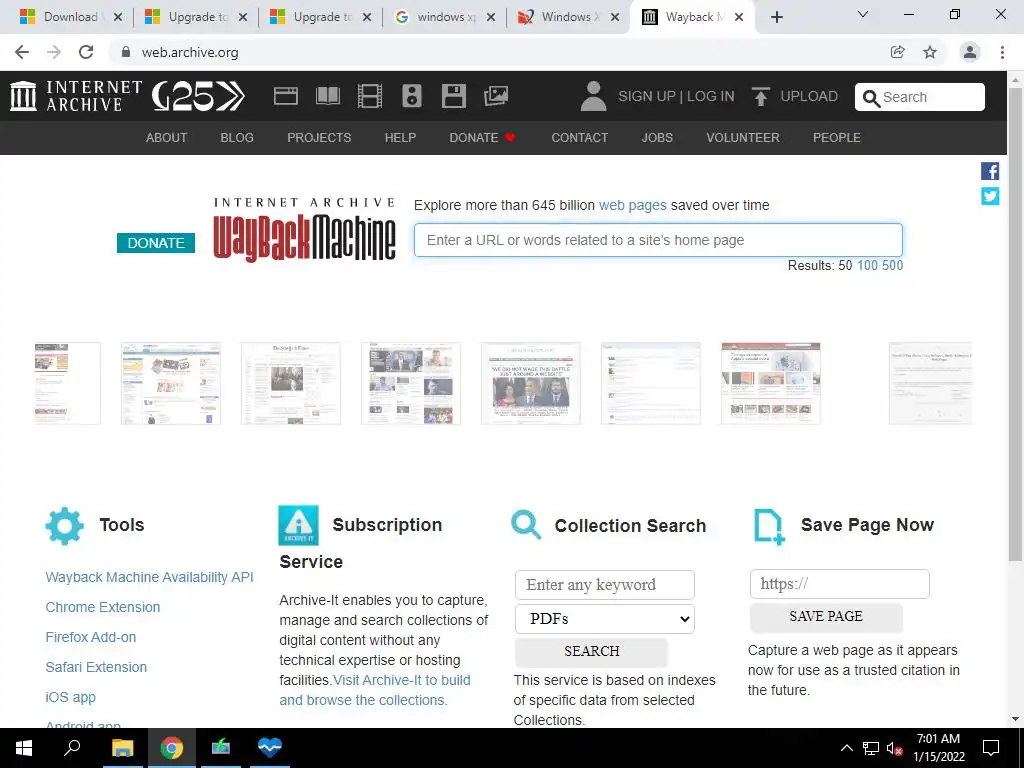Open the Chrome profile icon
Viewport: 1024px width, 768px height.
click(x=970, y=52)
